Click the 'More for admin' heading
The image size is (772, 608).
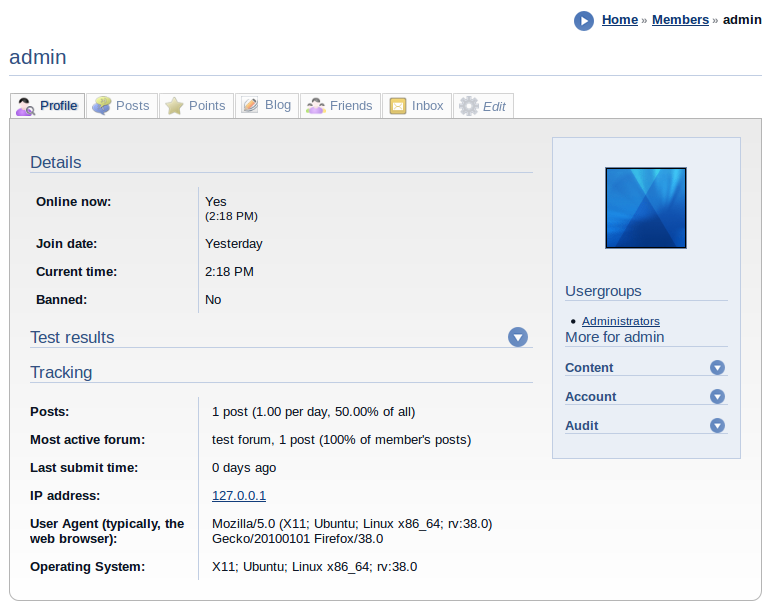(614, 337)
